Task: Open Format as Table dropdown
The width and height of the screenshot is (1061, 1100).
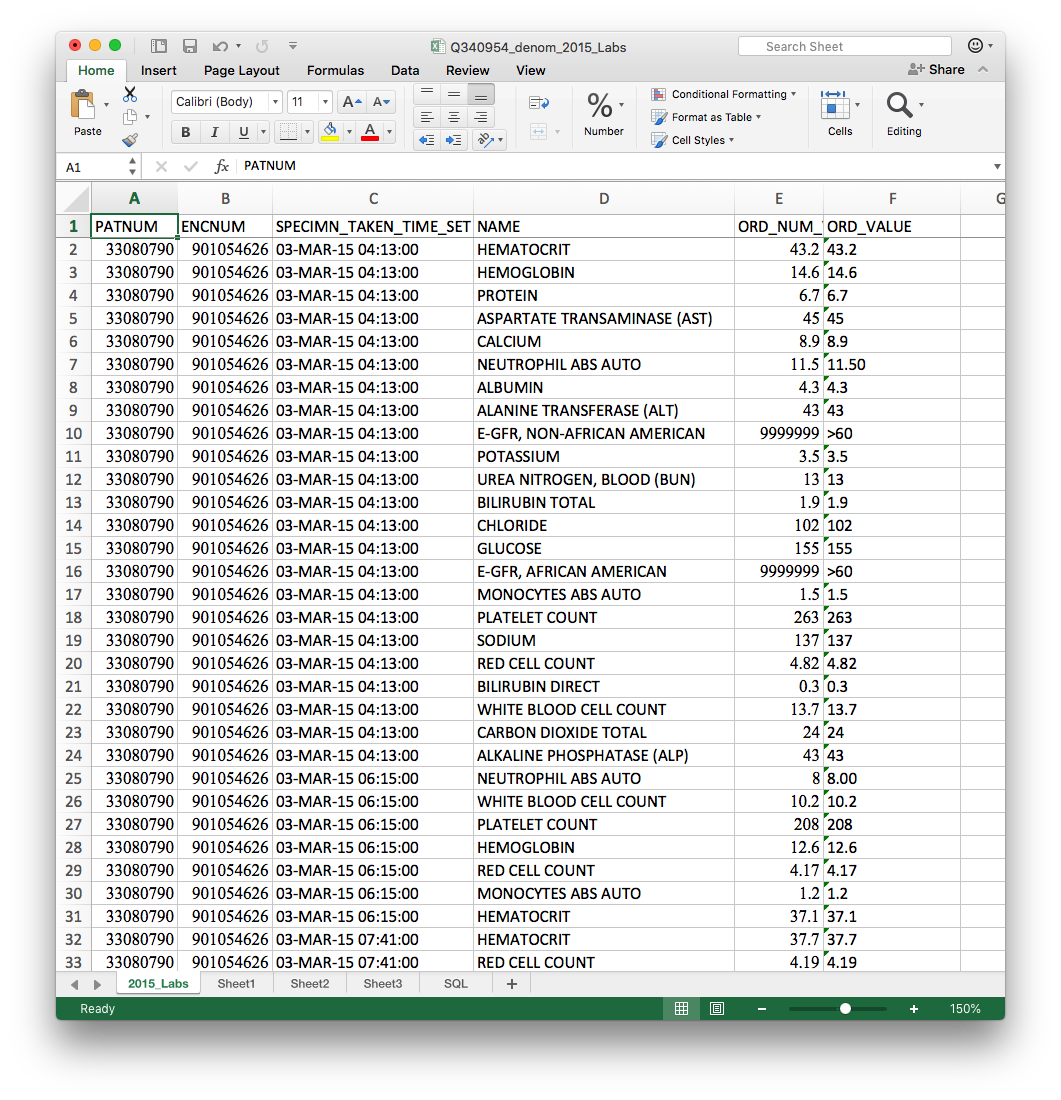Action: pyautogui.click(x=706, y=117)
